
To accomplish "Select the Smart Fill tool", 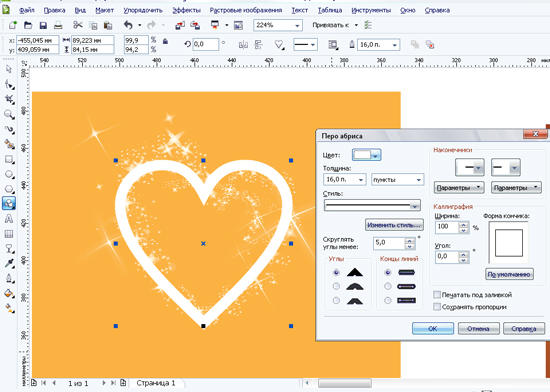I will click(9, 144).
